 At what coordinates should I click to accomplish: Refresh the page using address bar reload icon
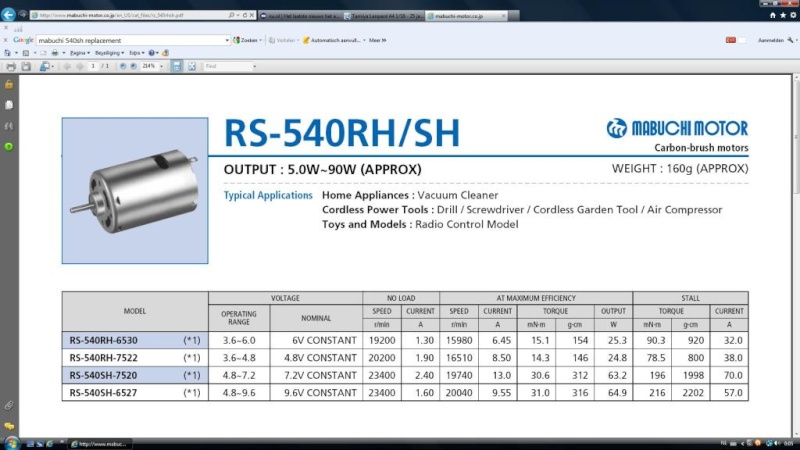coord(244,15)
